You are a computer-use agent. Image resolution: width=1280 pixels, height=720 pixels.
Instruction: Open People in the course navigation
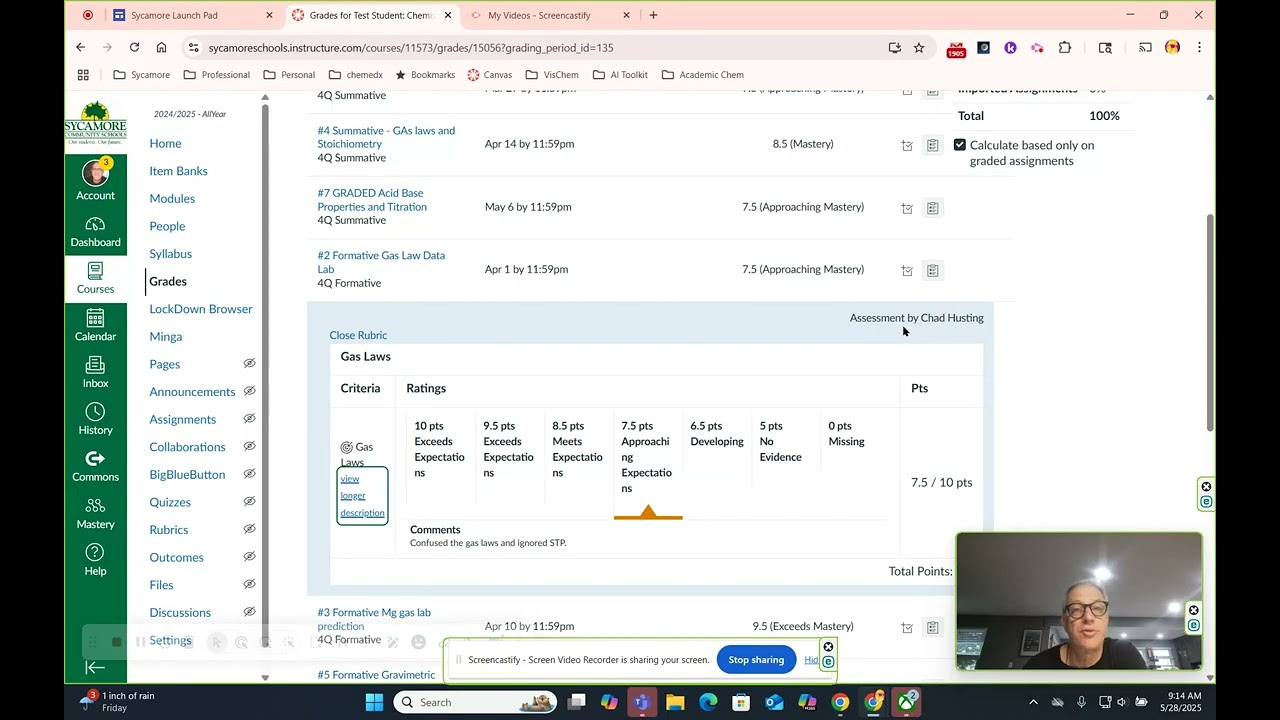(x=167, y=226)
